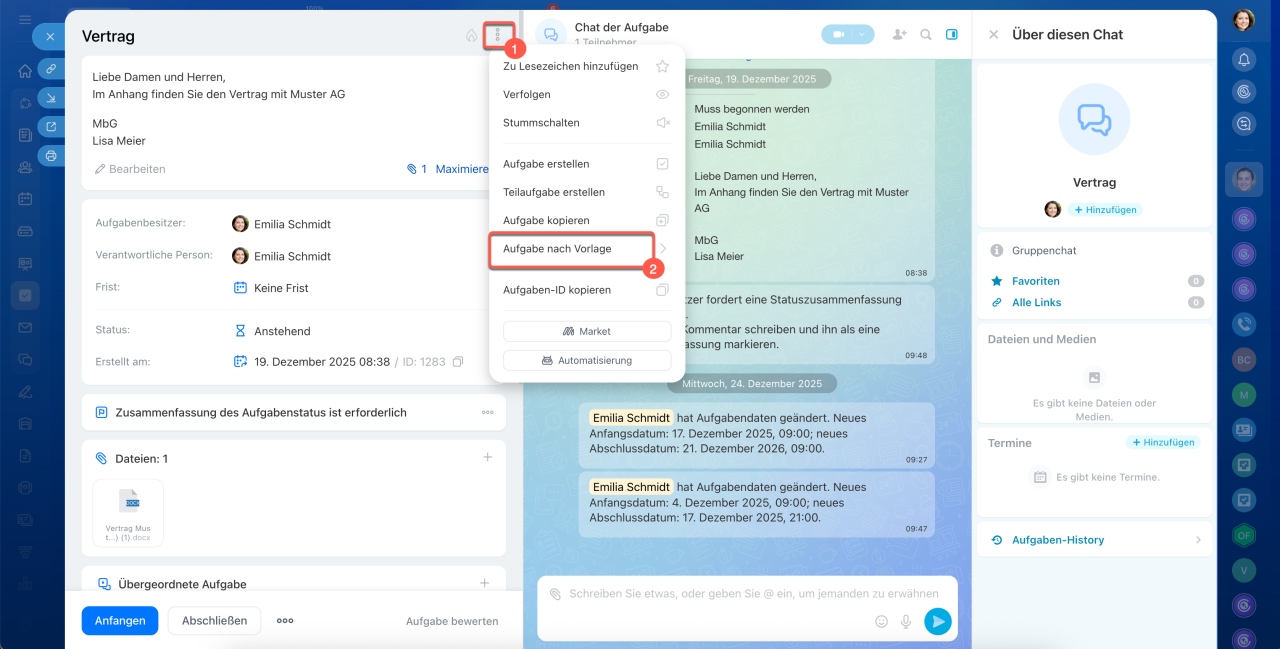Open the mail icon in left sidebar
The height and width of the screenshot is (649, 1280).
pyautogui.click(x=25, y=327)
